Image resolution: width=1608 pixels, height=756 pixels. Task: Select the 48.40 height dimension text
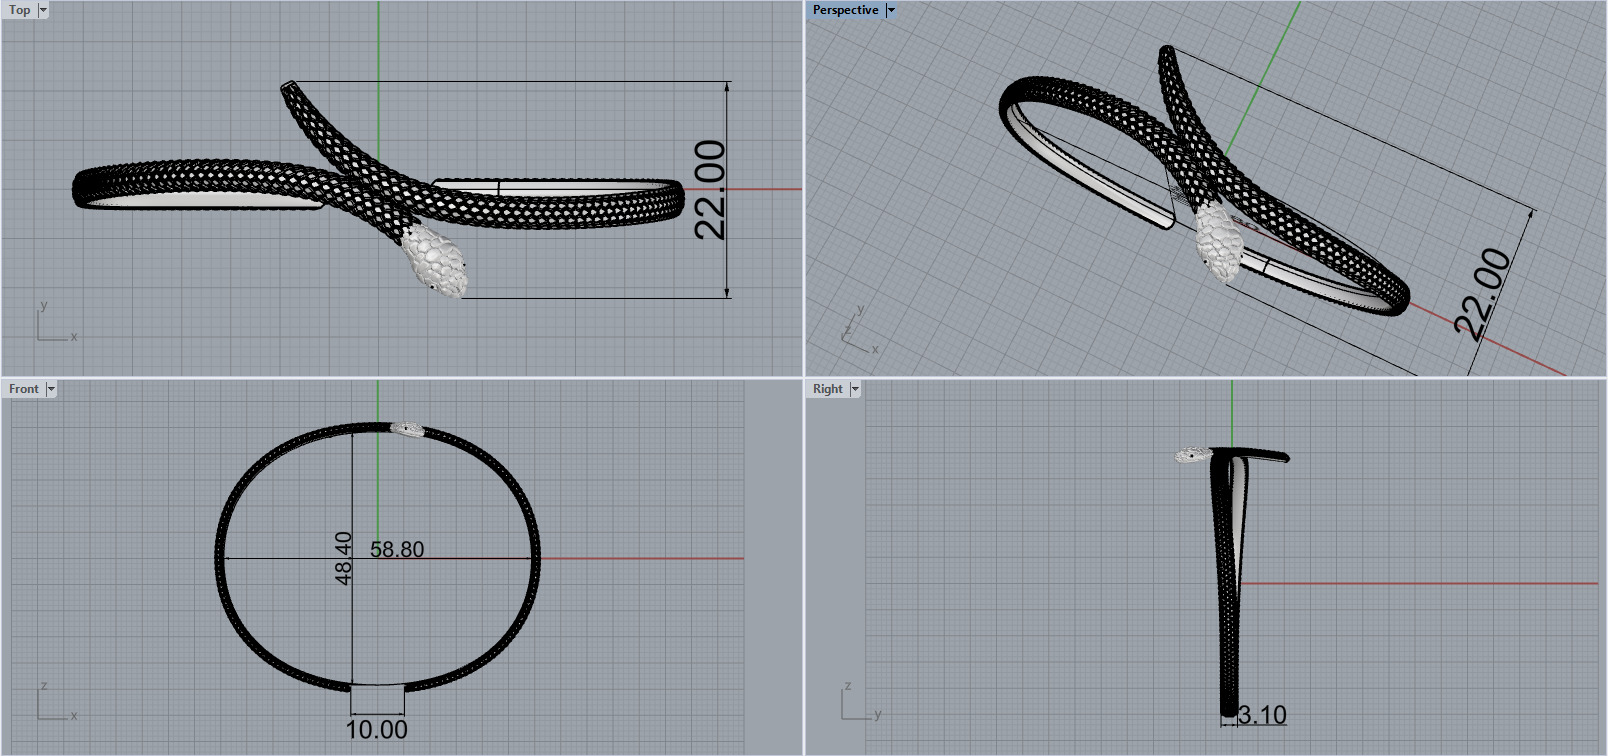pyautogui.click(x=343, y=558)
